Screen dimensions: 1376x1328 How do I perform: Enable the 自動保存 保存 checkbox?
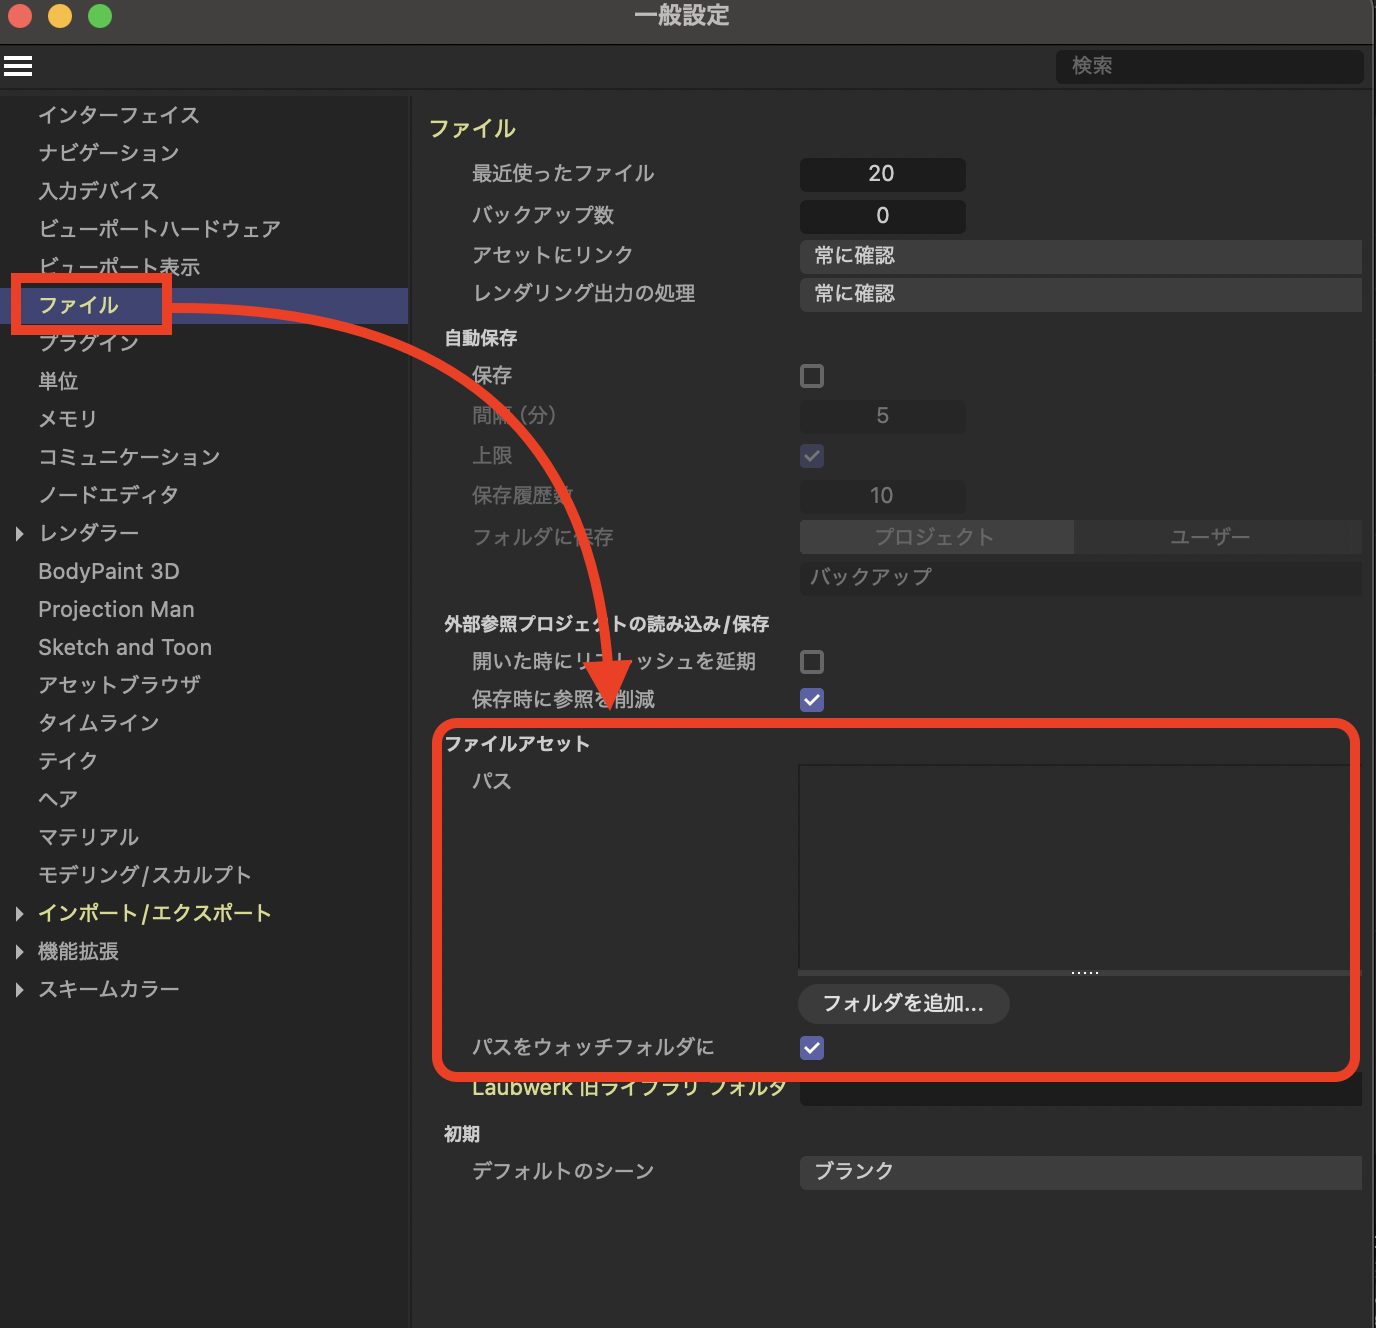tap(812, 376)
